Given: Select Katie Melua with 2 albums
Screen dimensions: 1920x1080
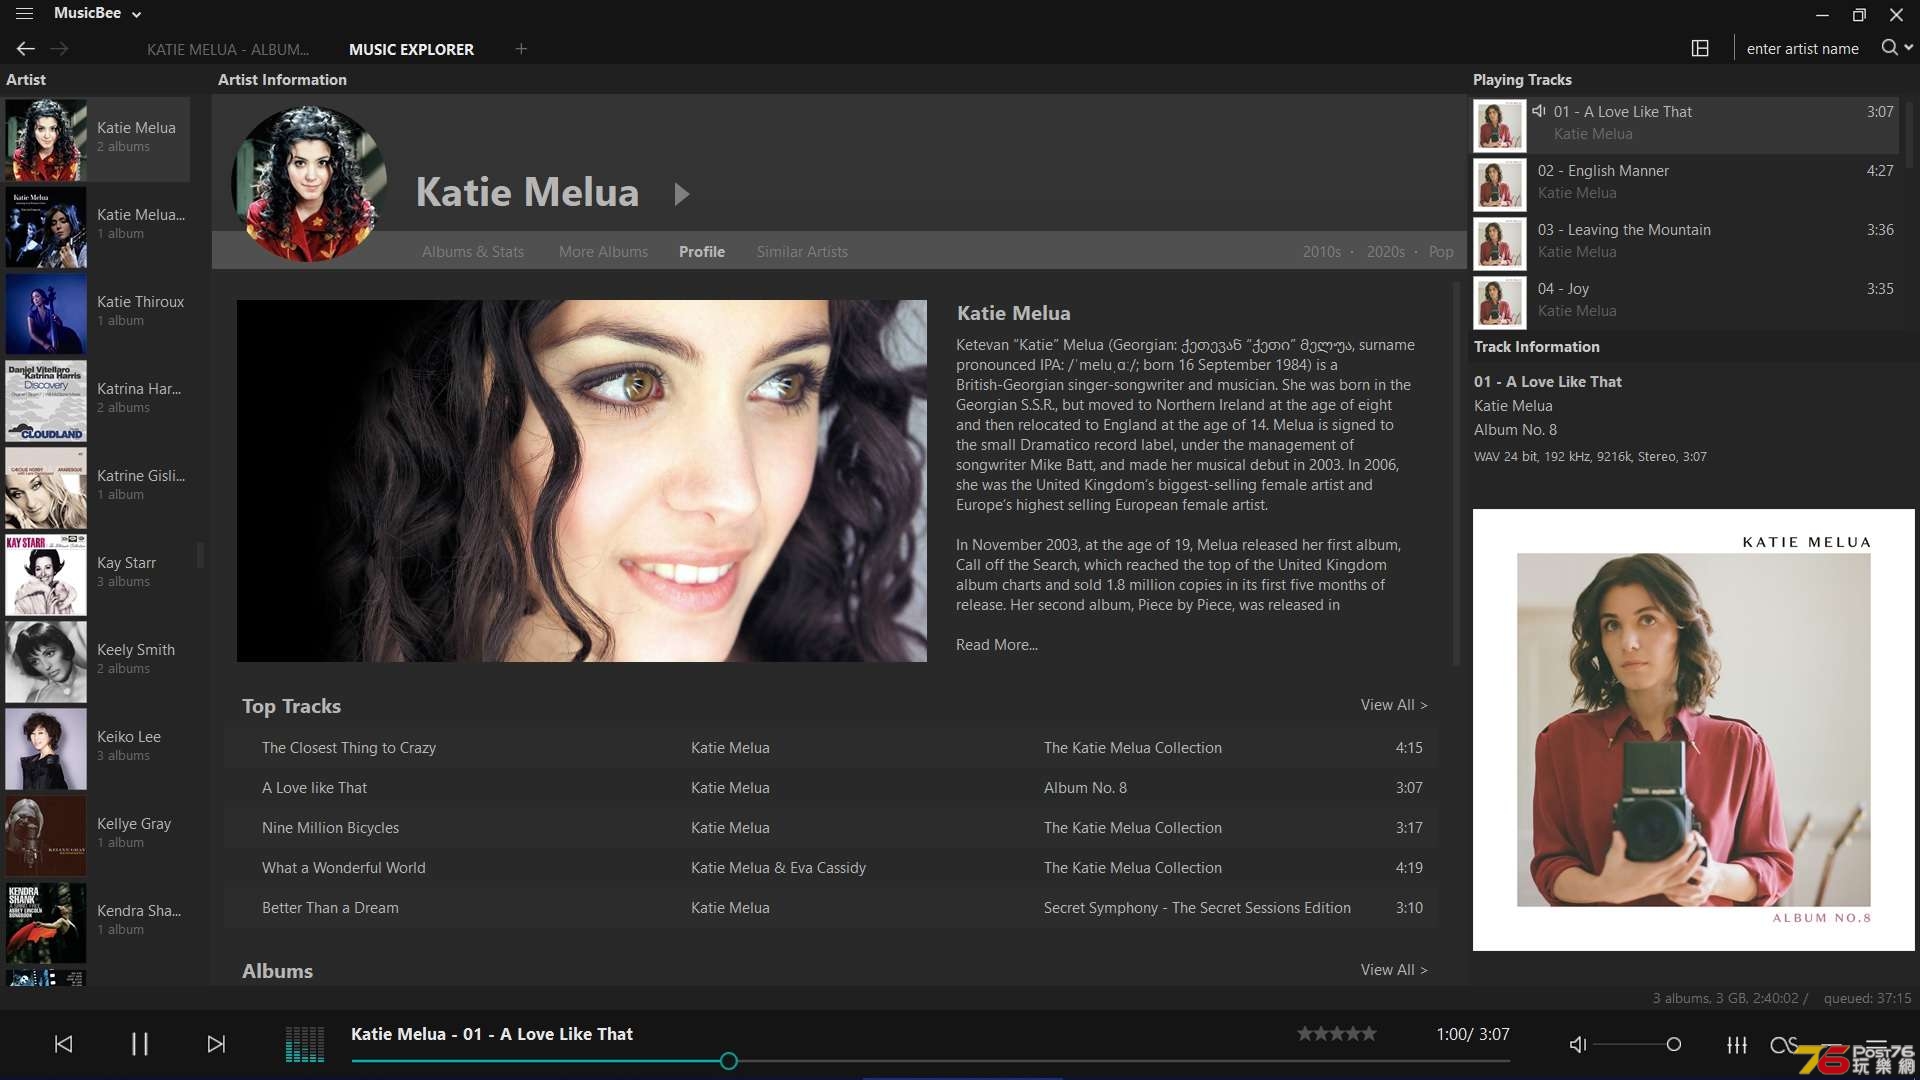Looking at the screenshot, I should (97, 139).
